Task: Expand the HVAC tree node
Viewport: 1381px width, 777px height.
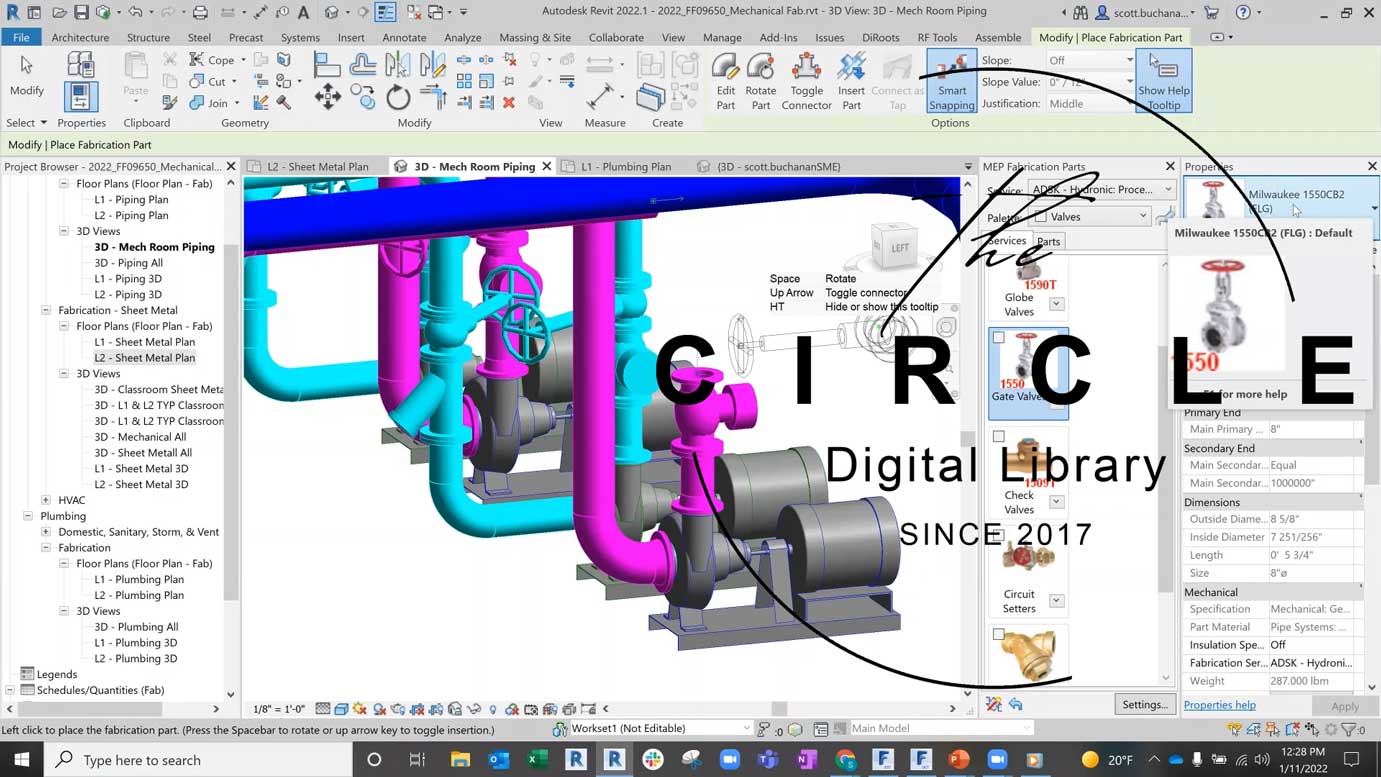Action: pos(46,500)
